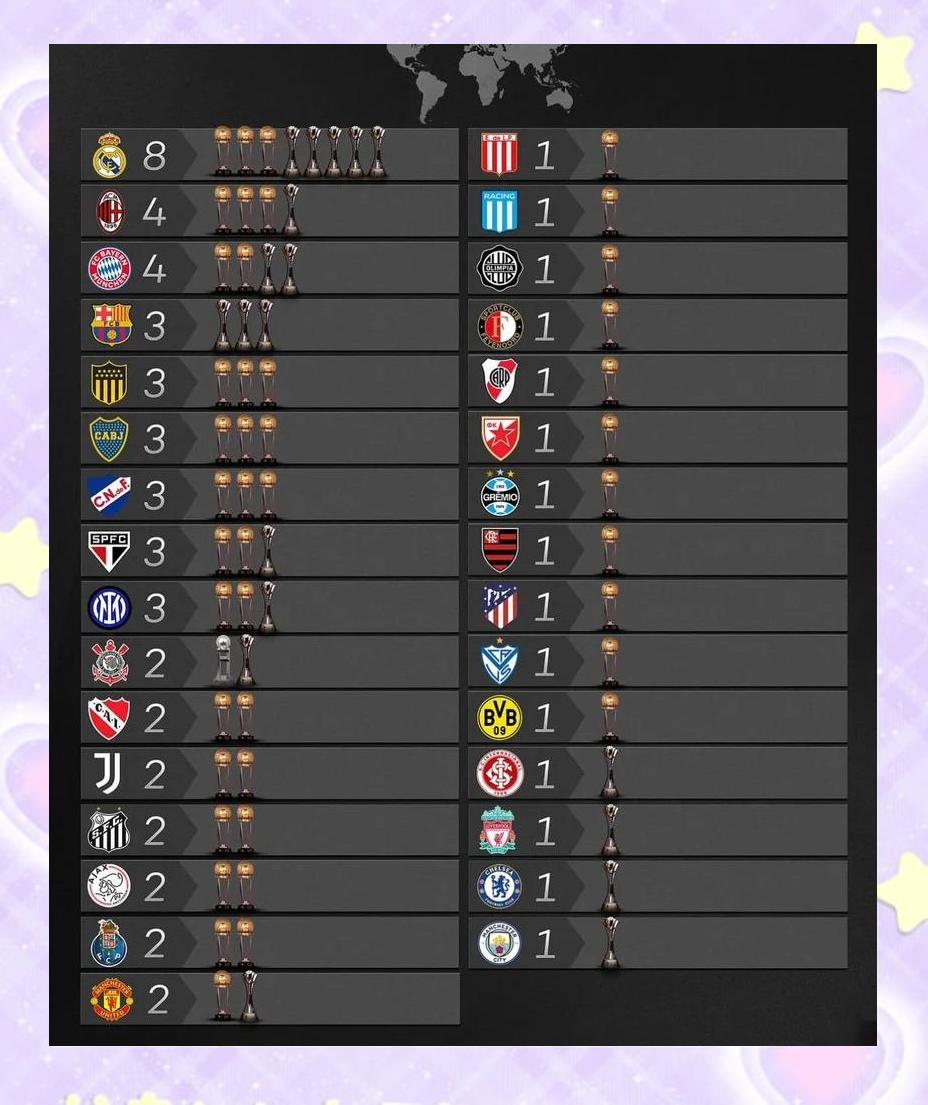Click the Liverpool crest

pyautogui.click(x=498, y=830)
